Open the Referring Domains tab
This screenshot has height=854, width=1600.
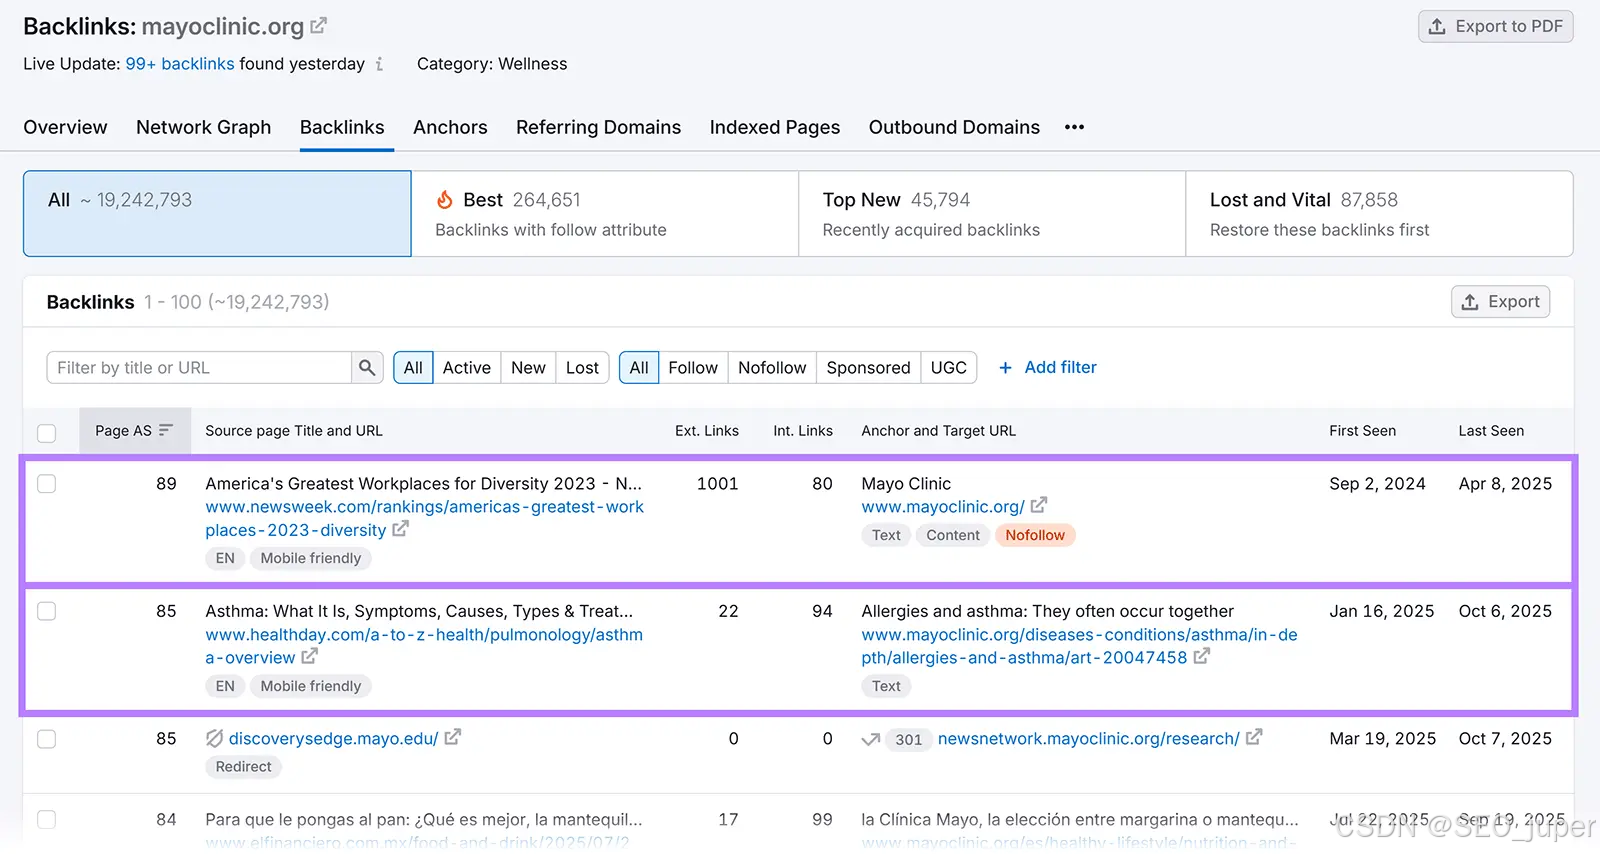click(x=598, y=127)
